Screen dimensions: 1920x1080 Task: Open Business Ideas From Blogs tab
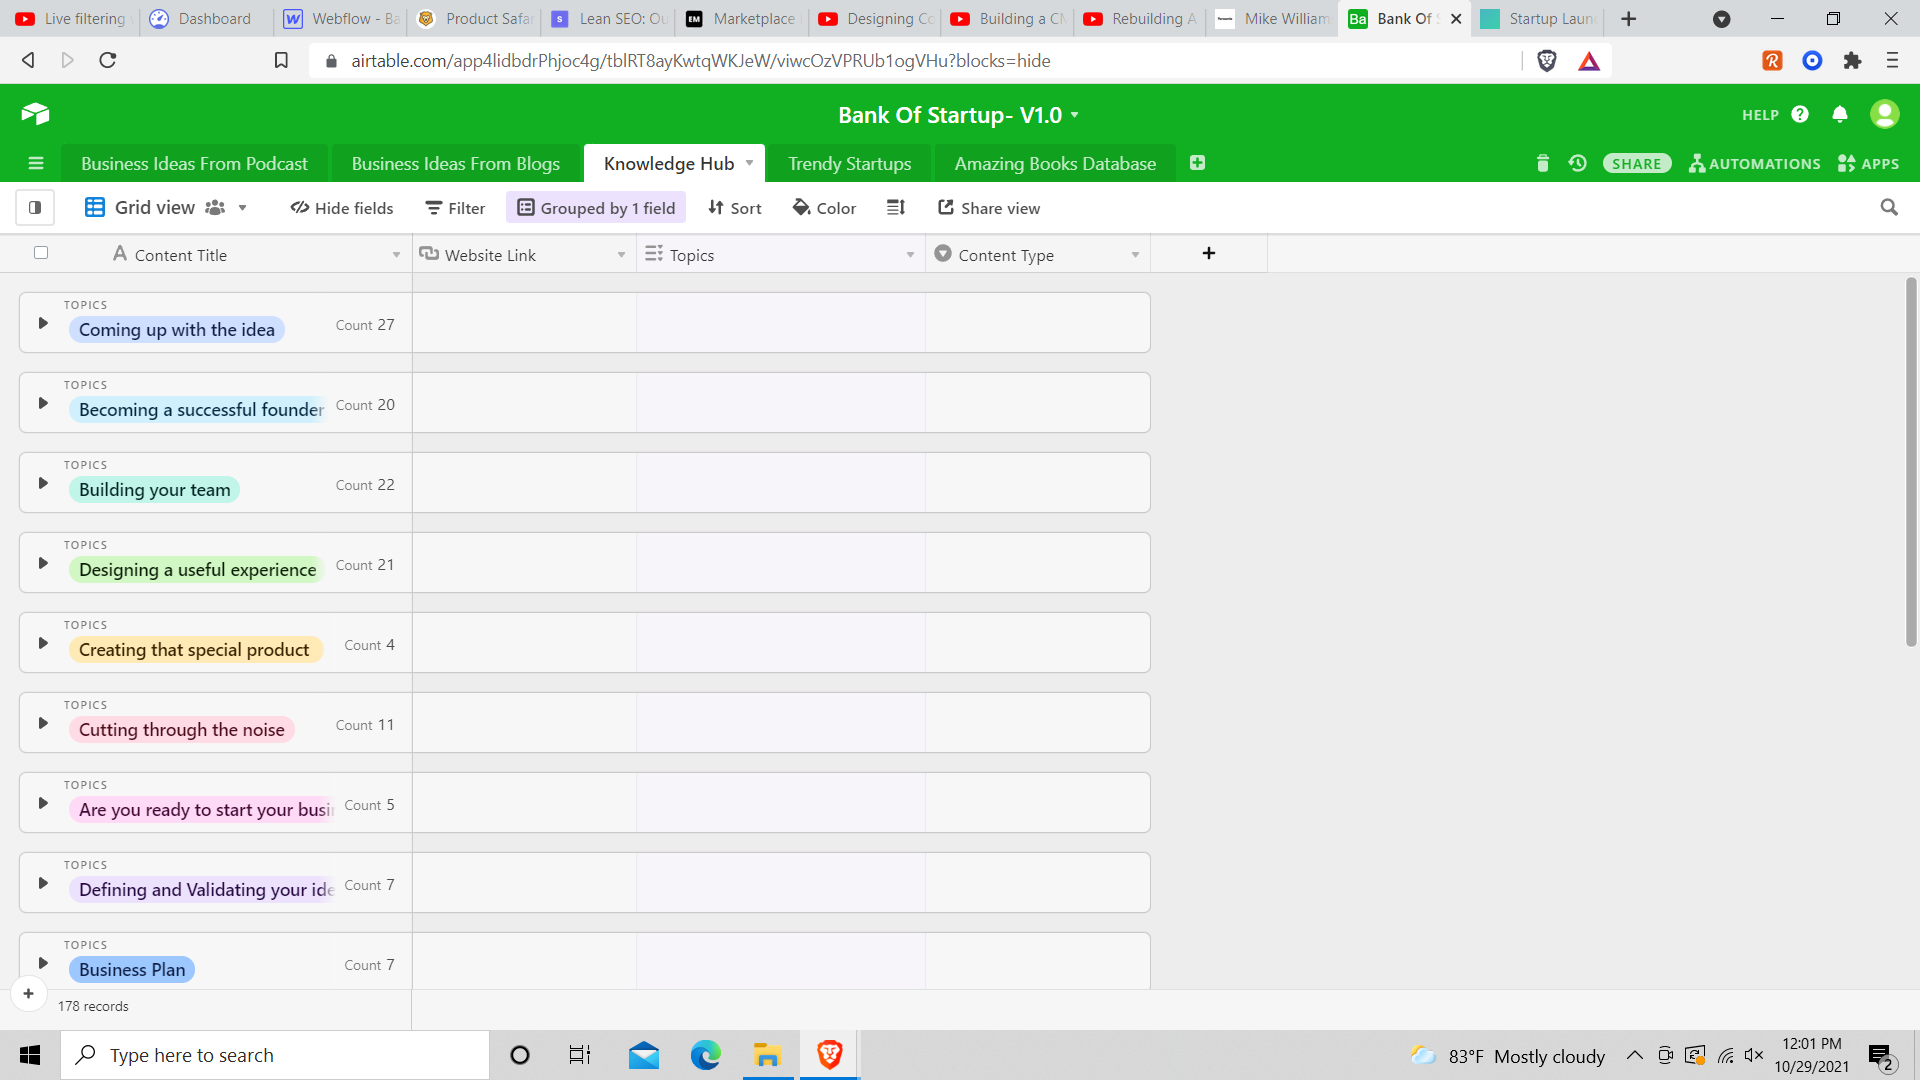[x=455, y=163]
